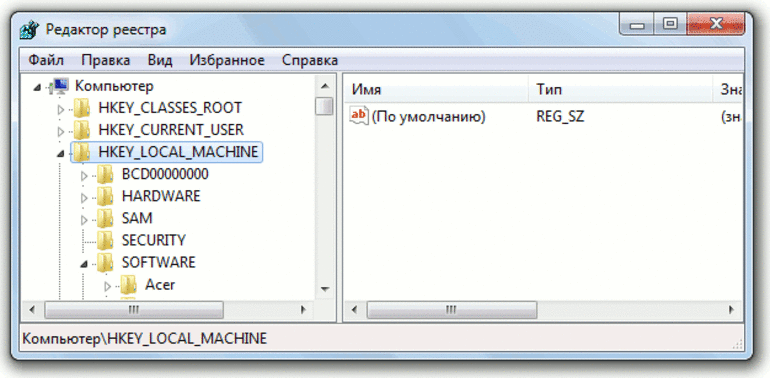The width and height of the screenshot is (770, 378).
Task: Click the tree pane scroll left arrow
Action: tap(32, 310)
